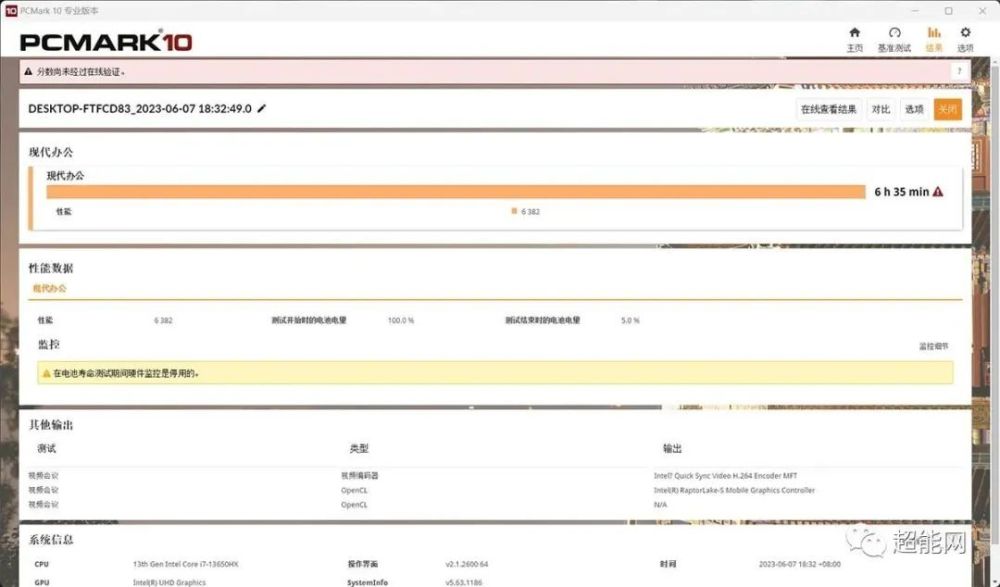Click Intel(R) RaptorLake-S Mobile Graphics Controller text
Screen dimensions: 1000x587
click(x=734, y=491)
